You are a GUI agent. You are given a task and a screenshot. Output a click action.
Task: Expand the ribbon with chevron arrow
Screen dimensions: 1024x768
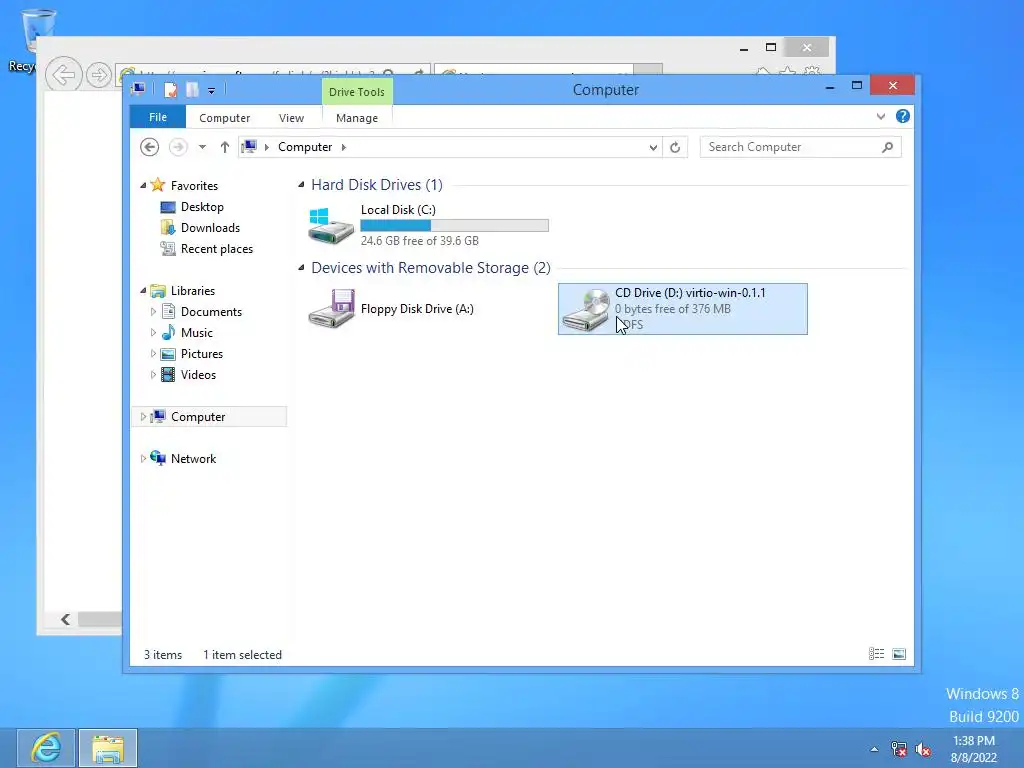[x=880, y=116]
